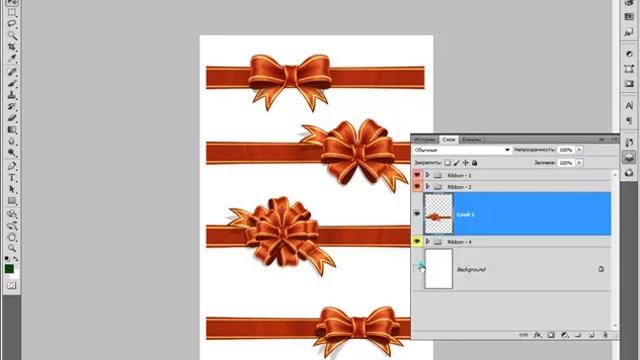Open the Layers panel flyout menu
The height and width of the screenshot is (360, 640).
click(x=613, y=139)
